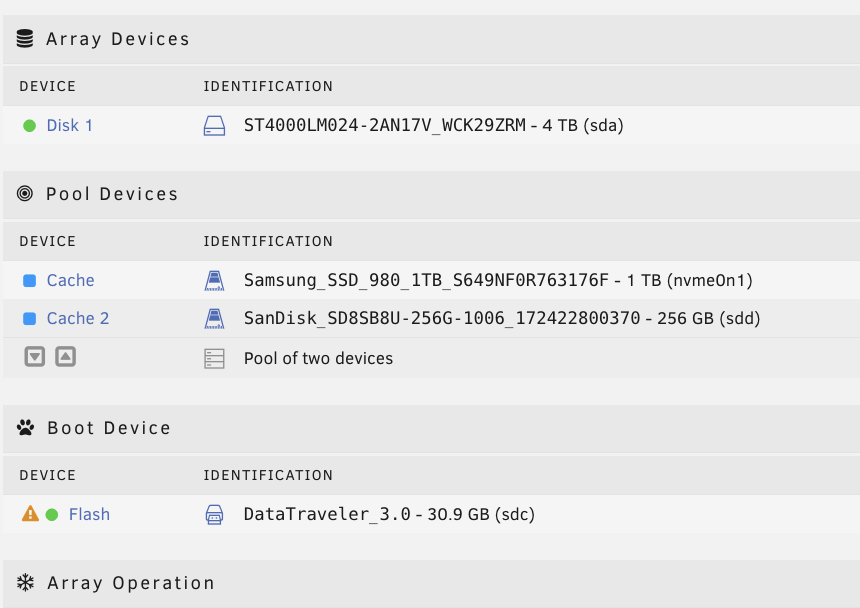The image size is (860, 608).
Task: Click the SSD icon beside SanDisk_SD8SB8U
Action: (214, 318)
